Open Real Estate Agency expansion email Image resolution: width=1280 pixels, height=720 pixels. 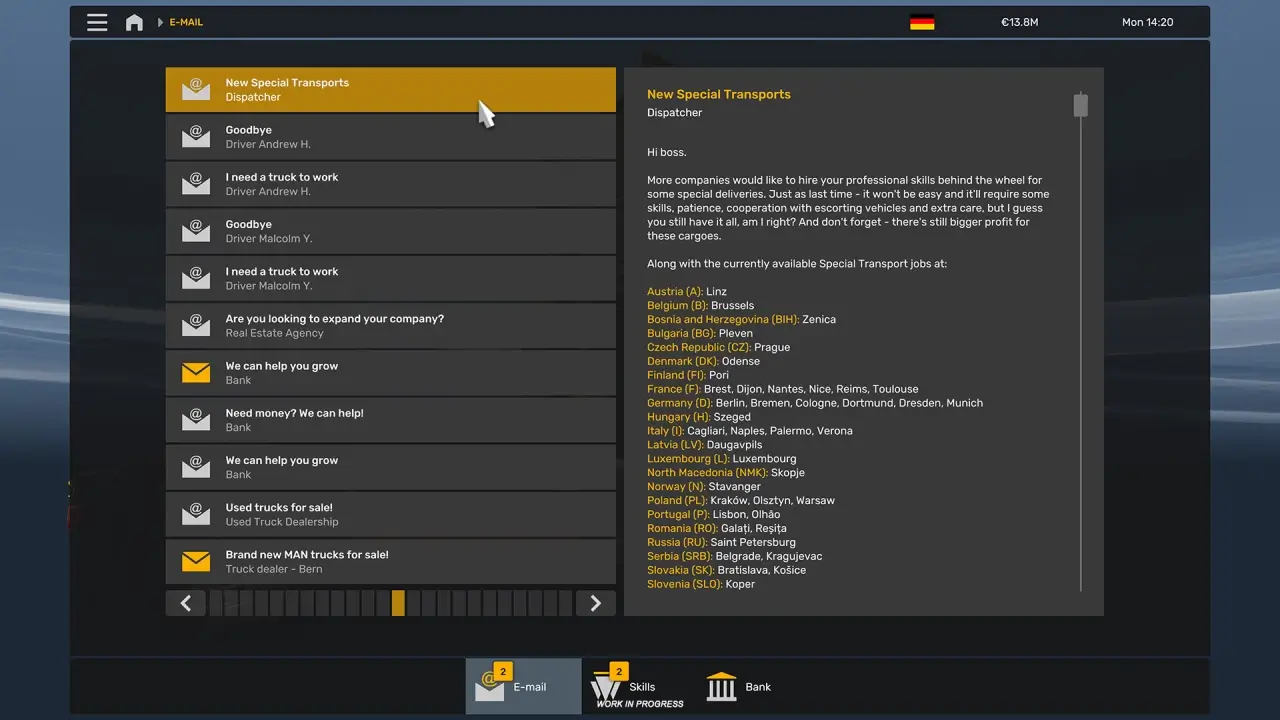coord(391,326)
